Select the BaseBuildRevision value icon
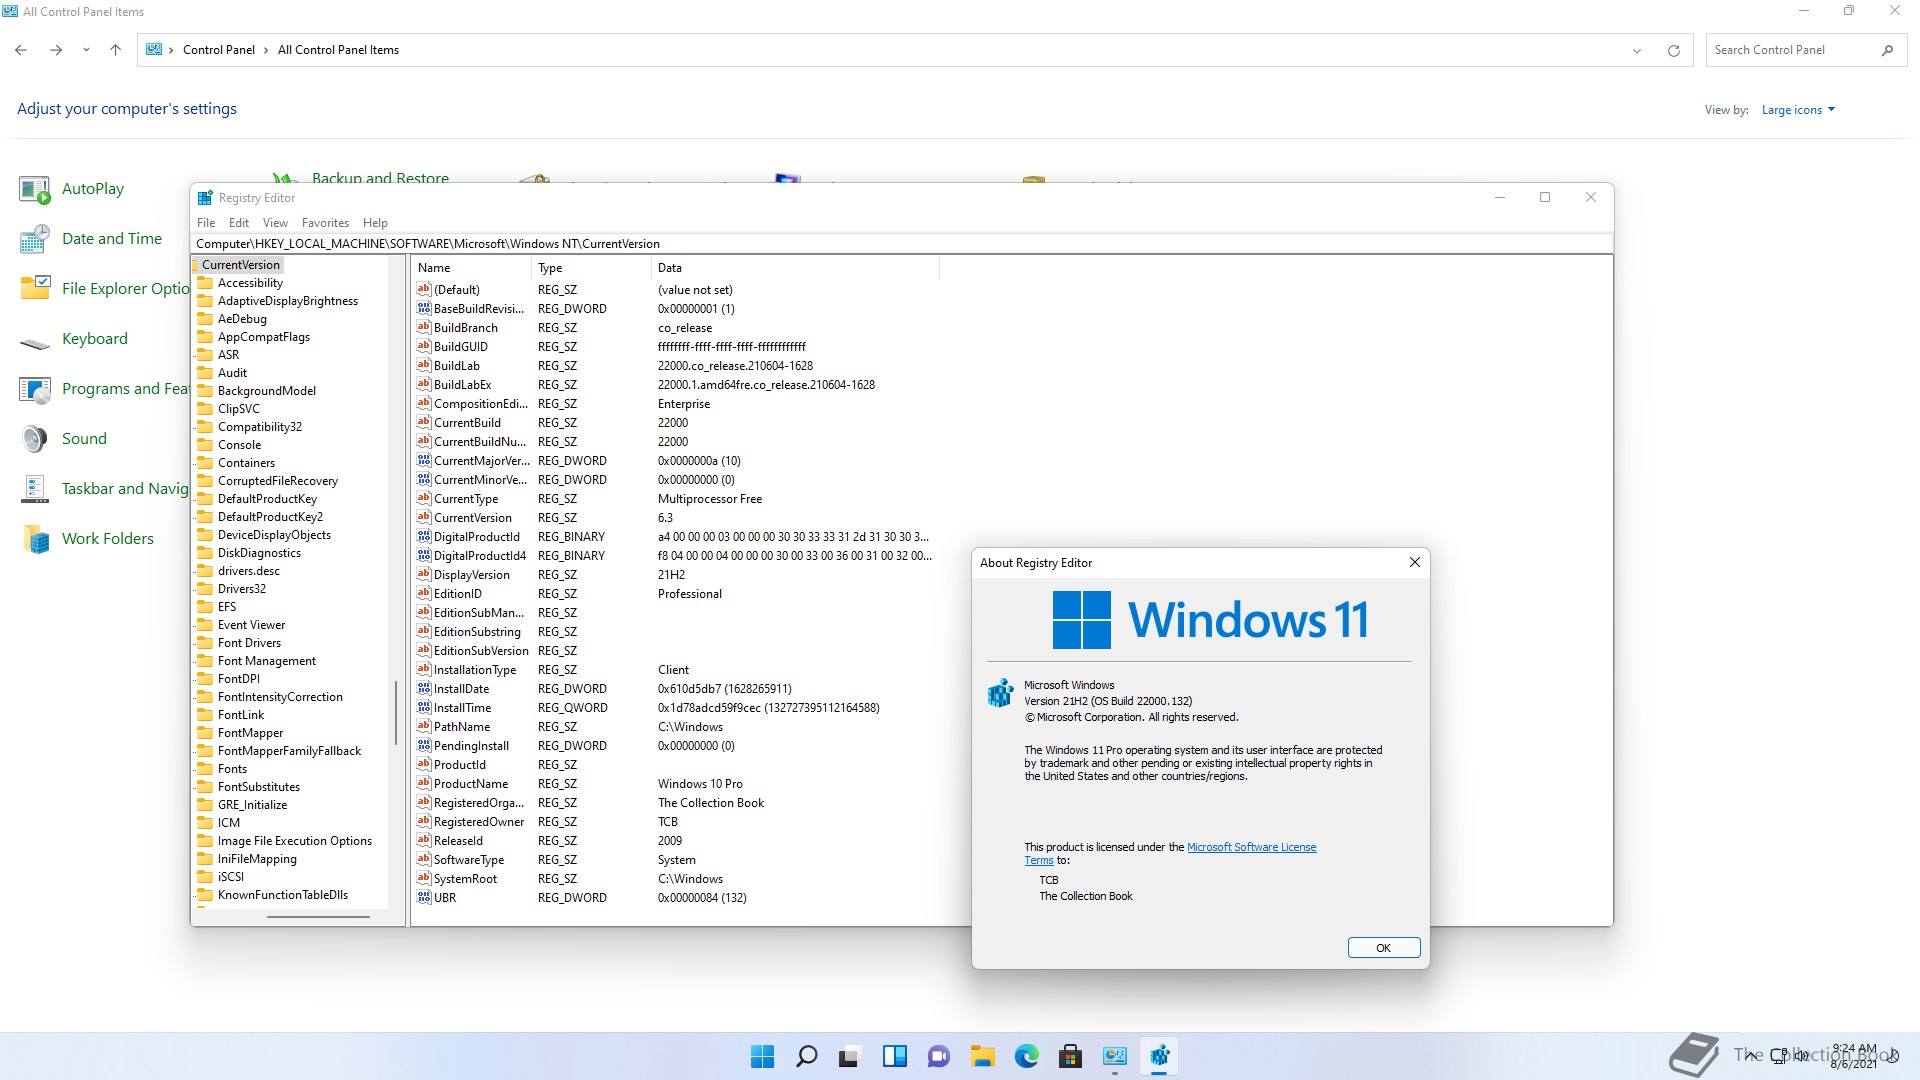 coord(424,309)
